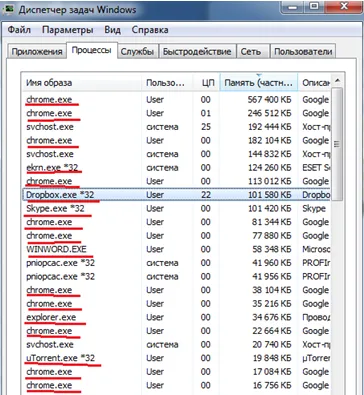364x395 pixels.
Task: Click the 58 348 КБ memory value
Action: tap(272, 249)
